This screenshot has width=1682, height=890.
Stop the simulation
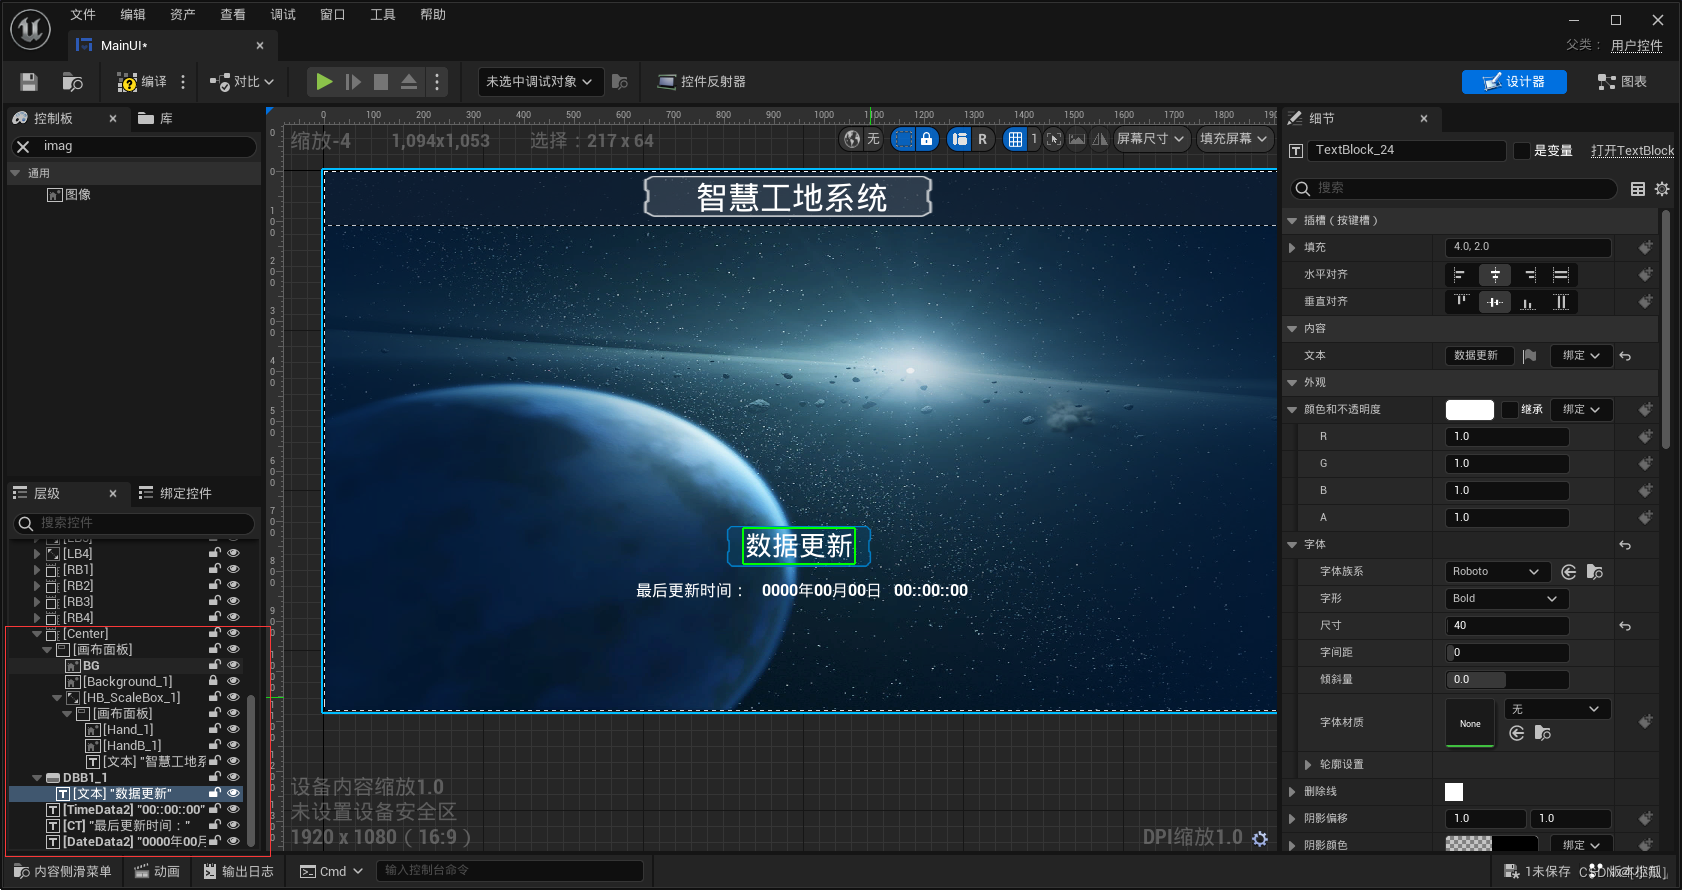(381, 82)
